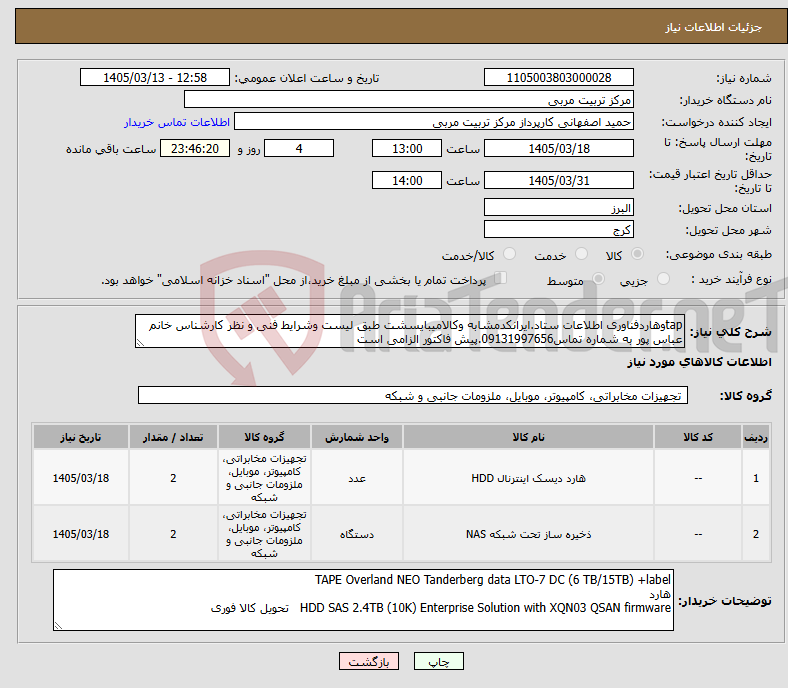Click the ذخیره ساز تحت شبکه NAS cell
The image size is (788, 688).
coord(528,534)
